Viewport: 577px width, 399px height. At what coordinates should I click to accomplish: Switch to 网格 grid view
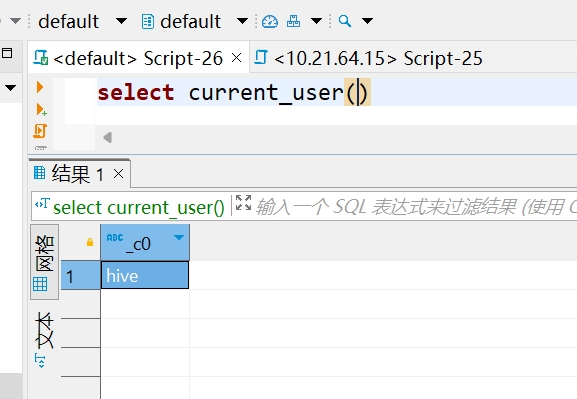tap(44, 262)
